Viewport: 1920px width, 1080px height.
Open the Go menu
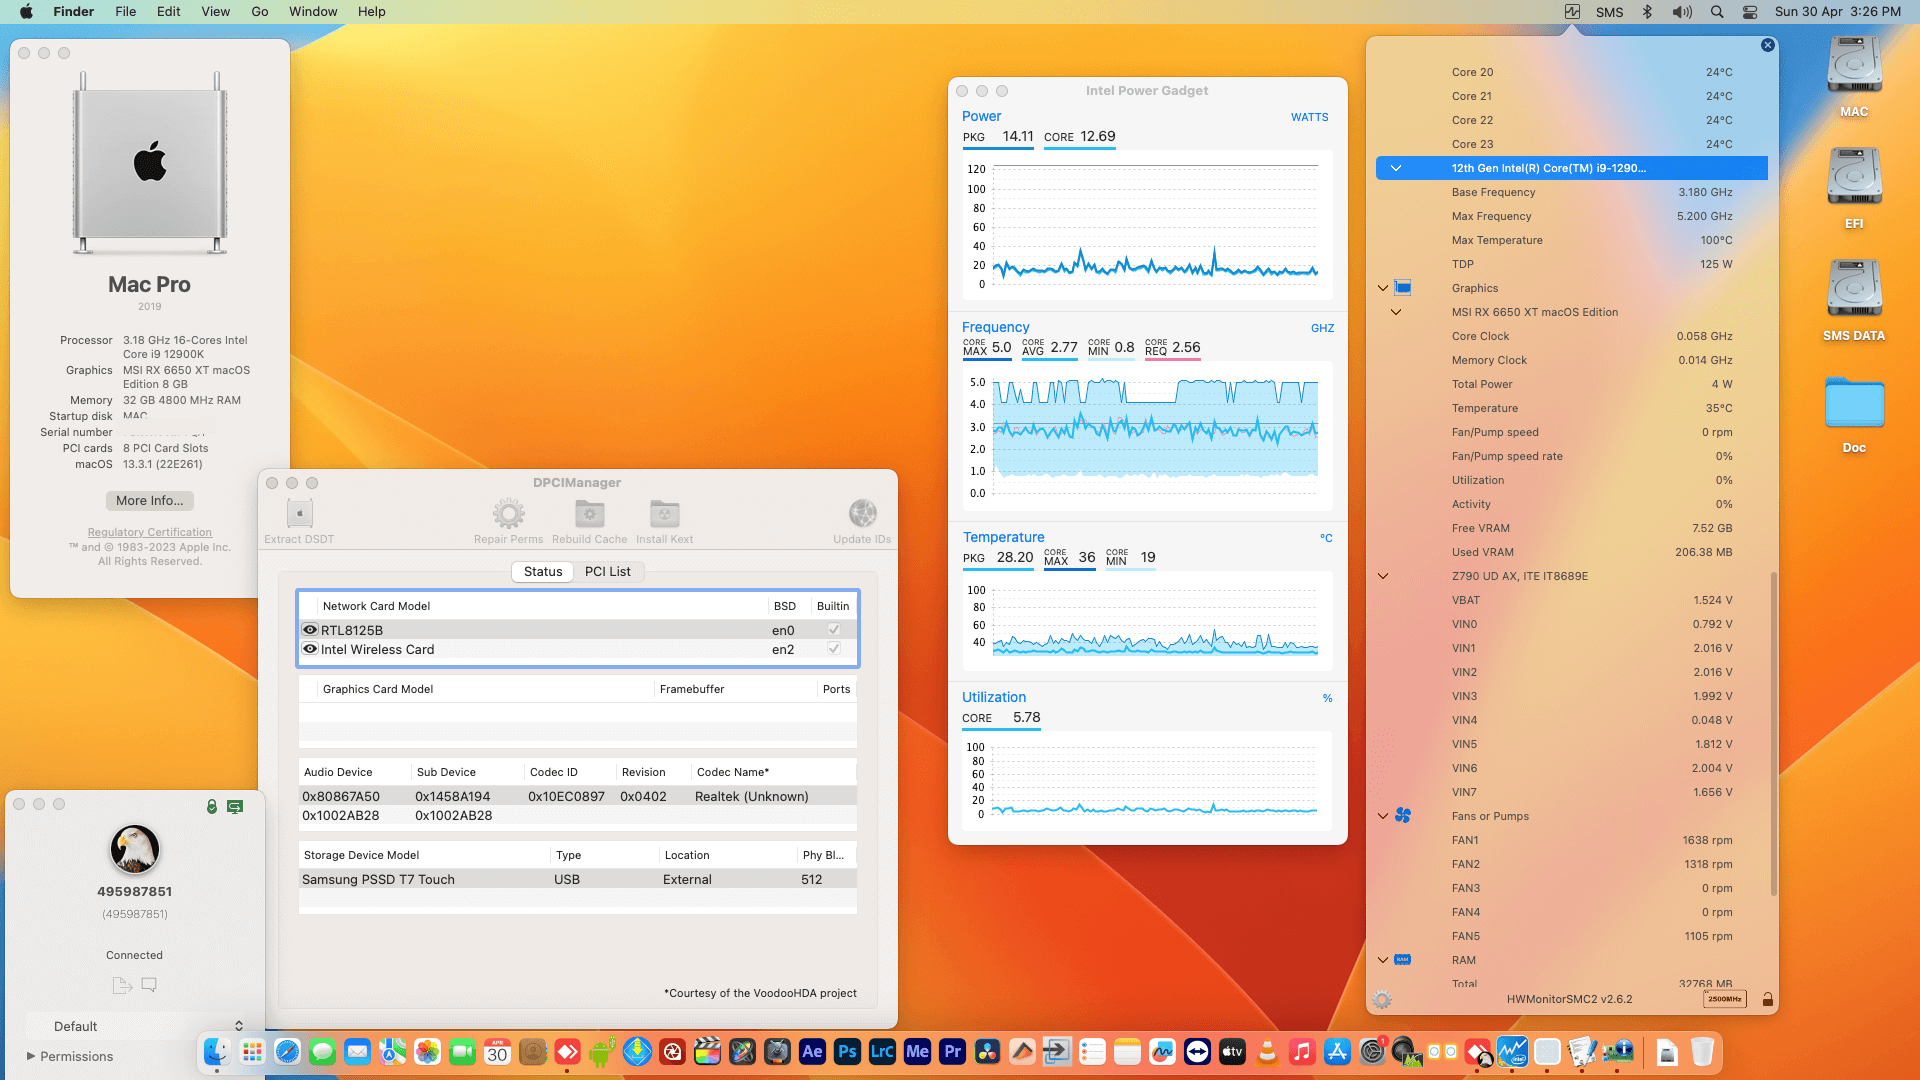[260, 12]
